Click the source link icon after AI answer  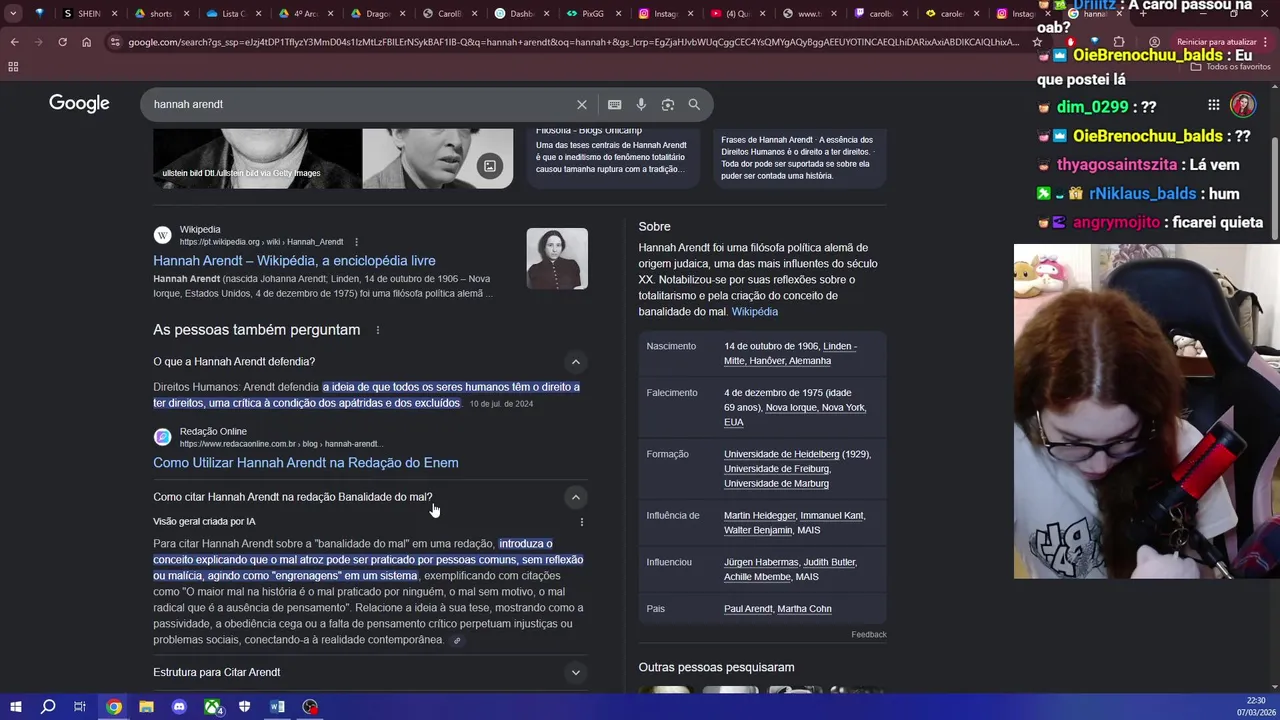point(457,641)
